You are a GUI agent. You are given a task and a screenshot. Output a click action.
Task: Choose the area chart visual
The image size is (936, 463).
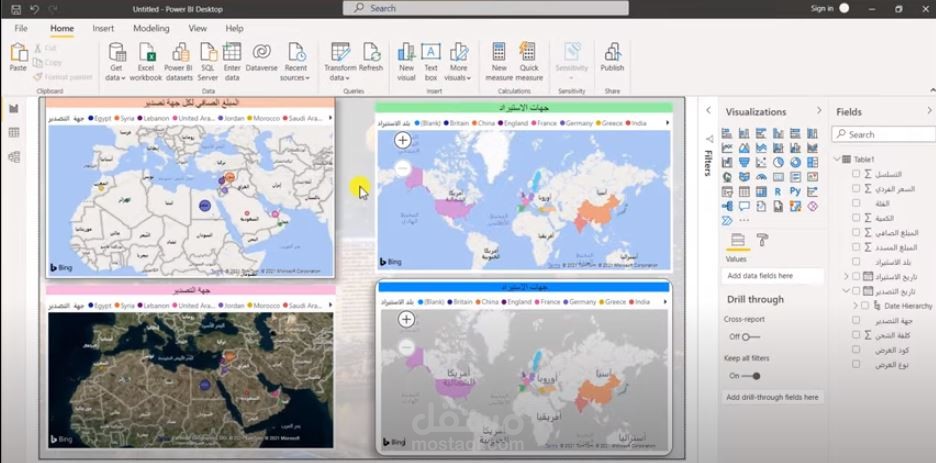click(744, 147)
